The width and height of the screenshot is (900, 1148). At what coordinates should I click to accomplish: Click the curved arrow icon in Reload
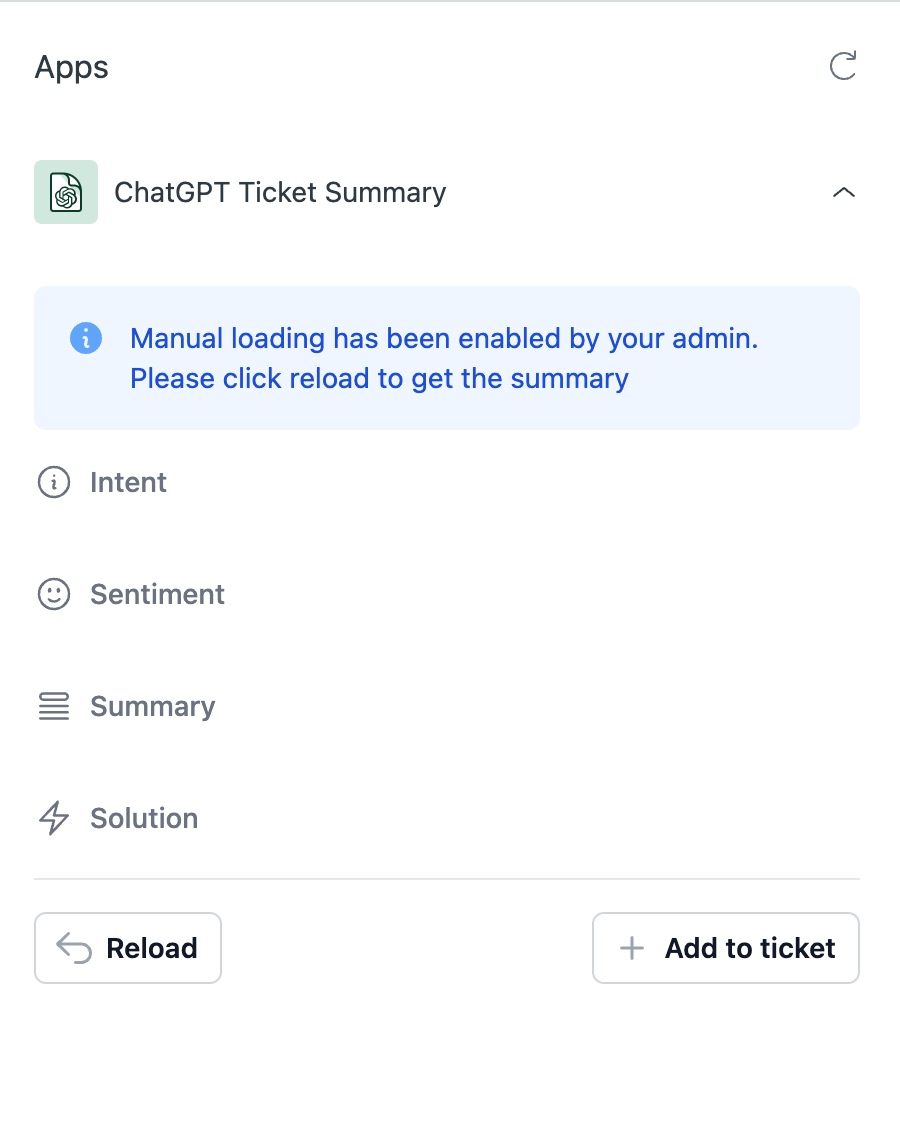pyautogui.click(x=74, y=948)
